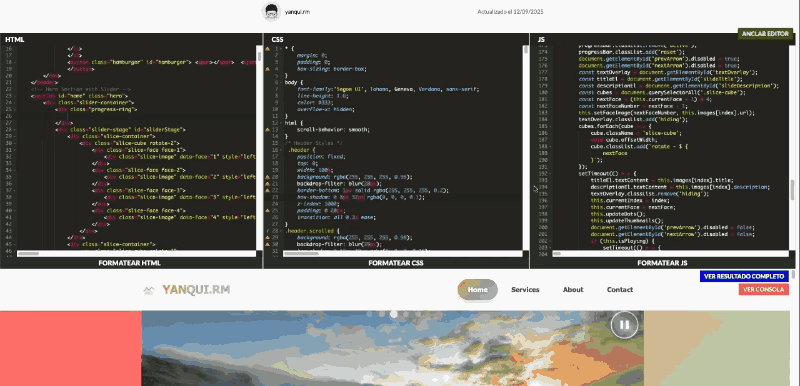Image resolution: width=800 pixels, height=386 pixels.
Task: Collapse the HTML button block at line 18
Action: click(x=15, y=62)
